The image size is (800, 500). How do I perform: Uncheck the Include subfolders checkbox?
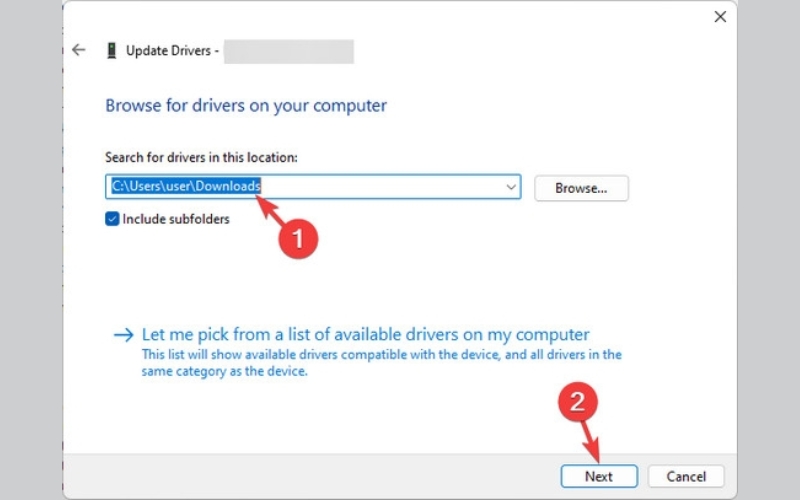112,219
